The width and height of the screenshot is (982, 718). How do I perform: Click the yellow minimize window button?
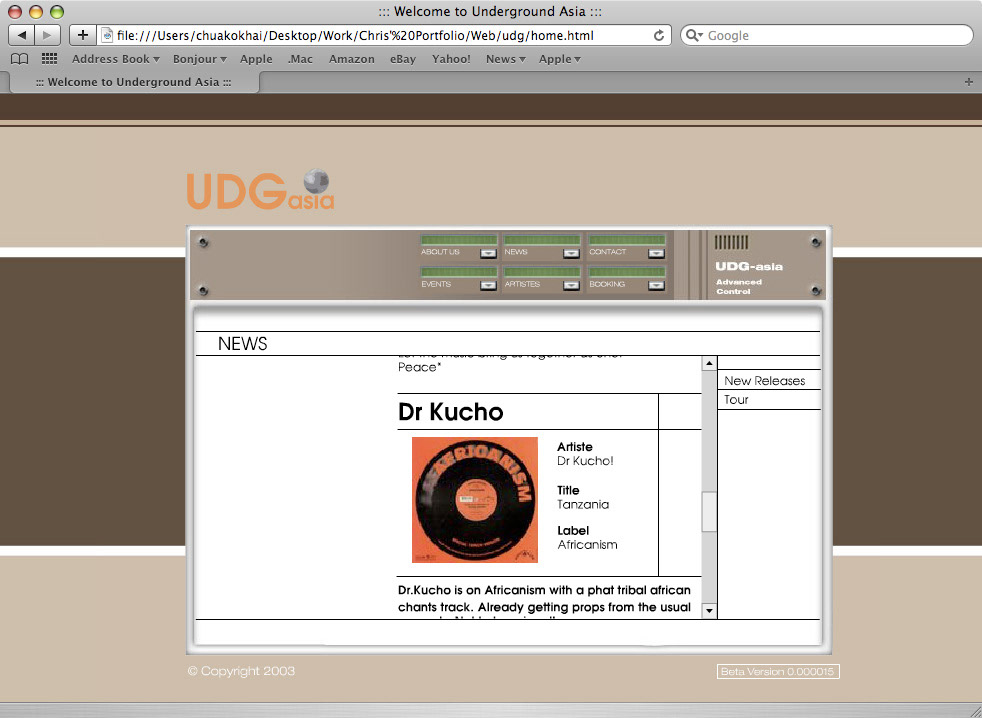tap(36, 11)
